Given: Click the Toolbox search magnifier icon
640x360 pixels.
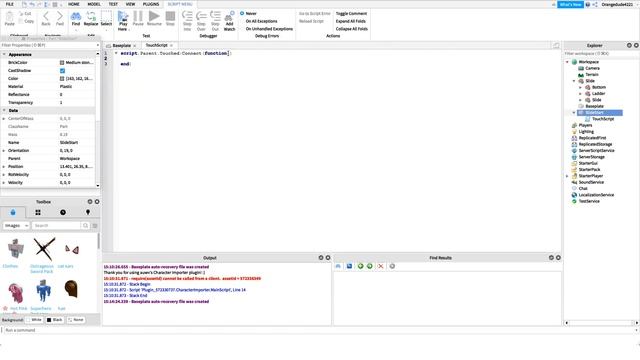Looking at the screenshot, I should [x=85, y=225].
